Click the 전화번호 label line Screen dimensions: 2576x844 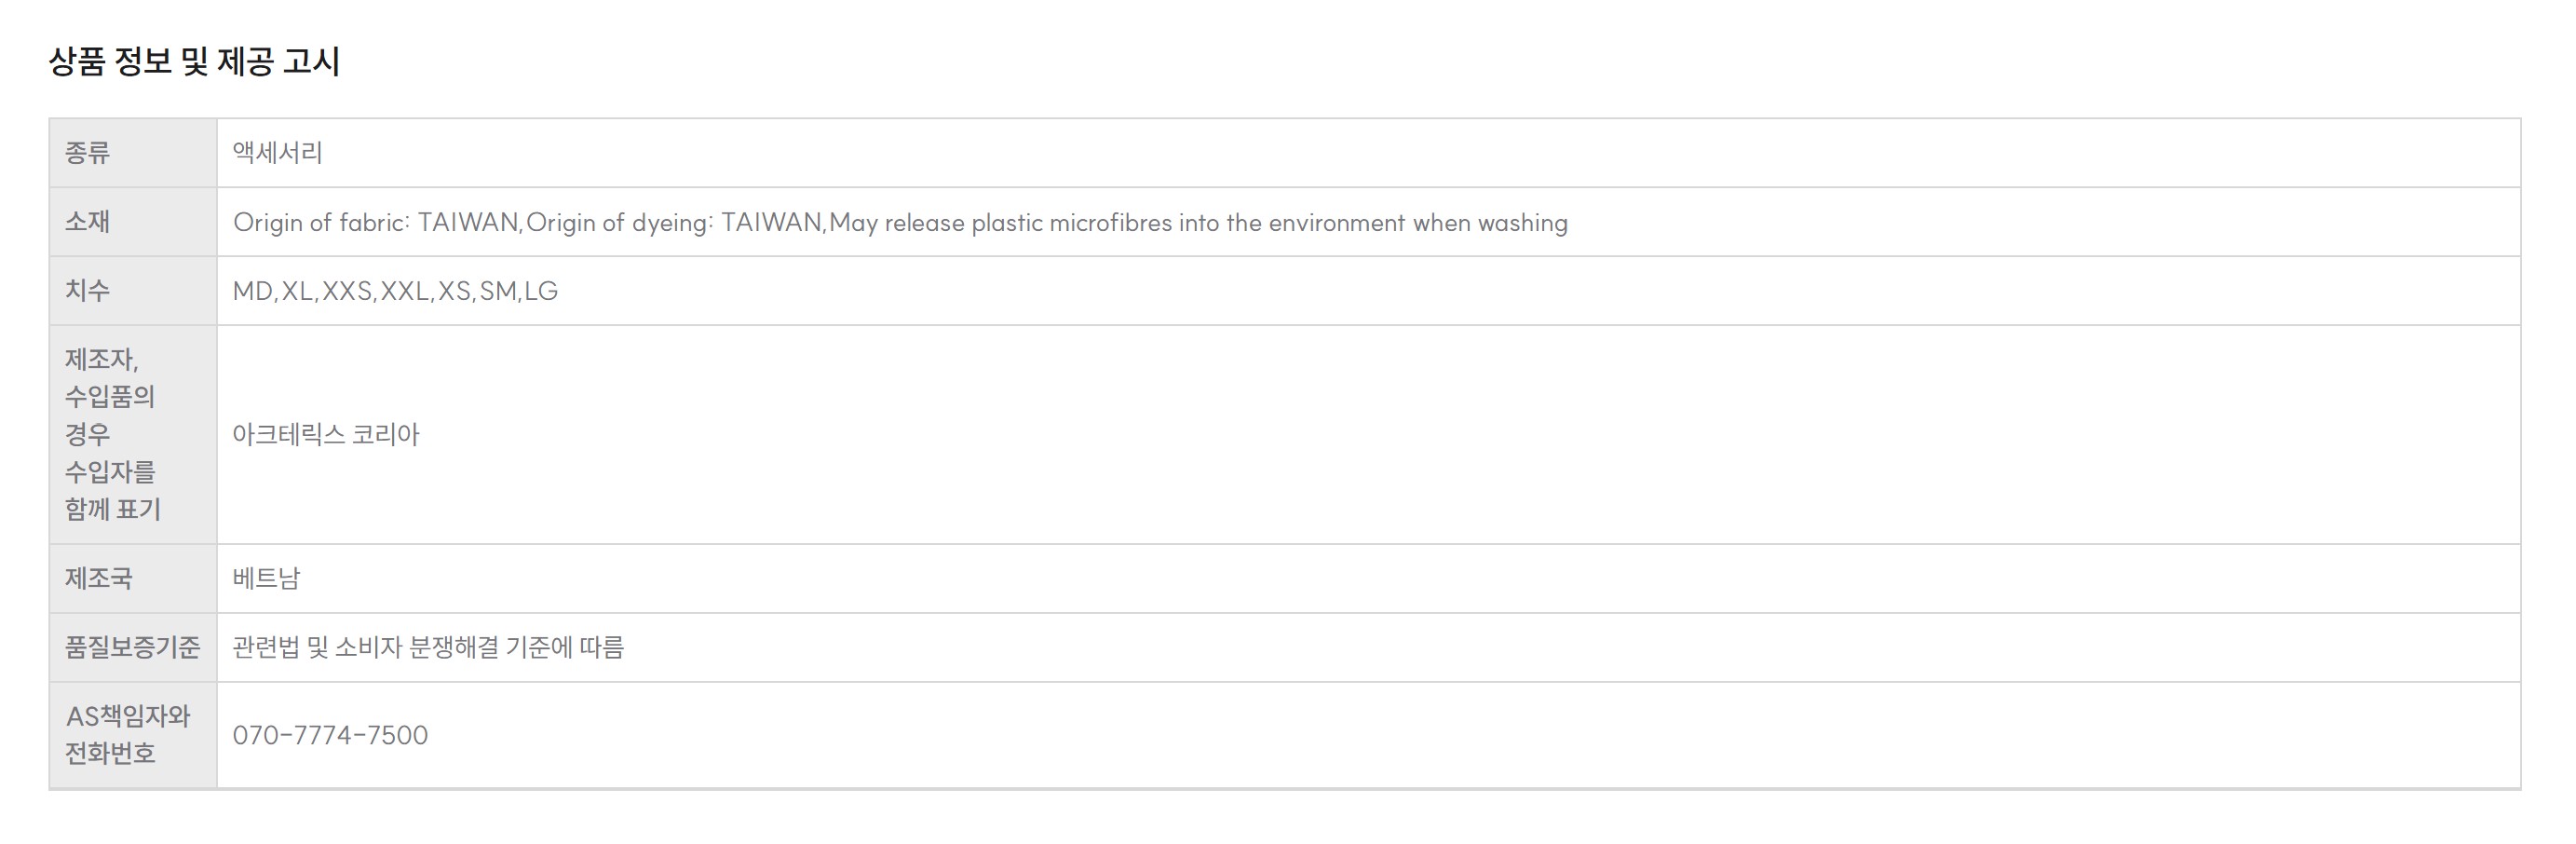[x=110, y=754]
